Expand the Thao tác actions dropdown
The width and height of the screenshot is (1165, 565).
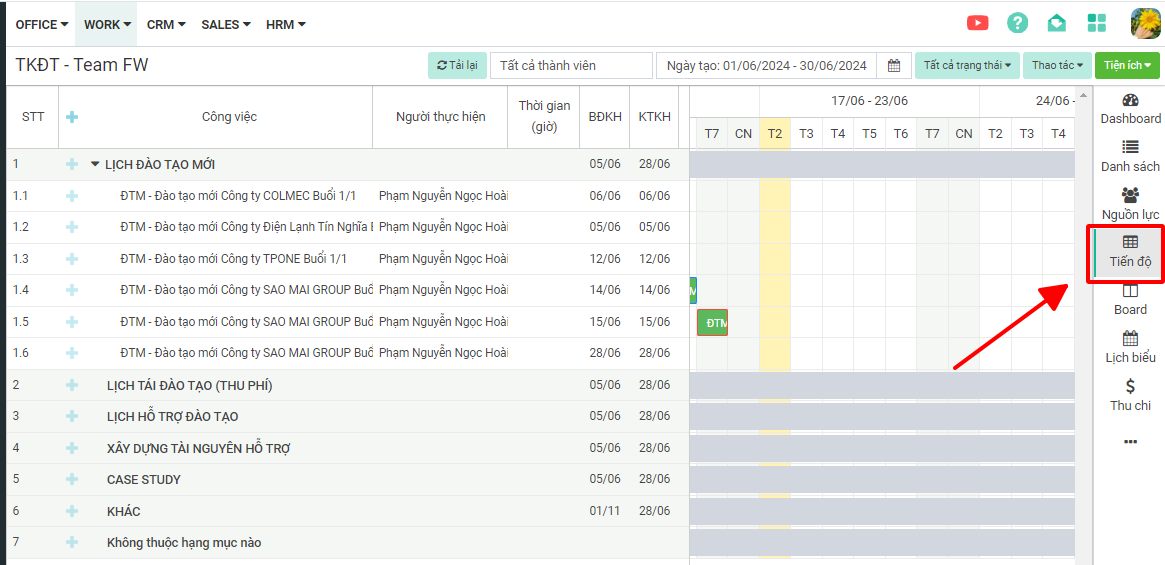[1057, 66]
